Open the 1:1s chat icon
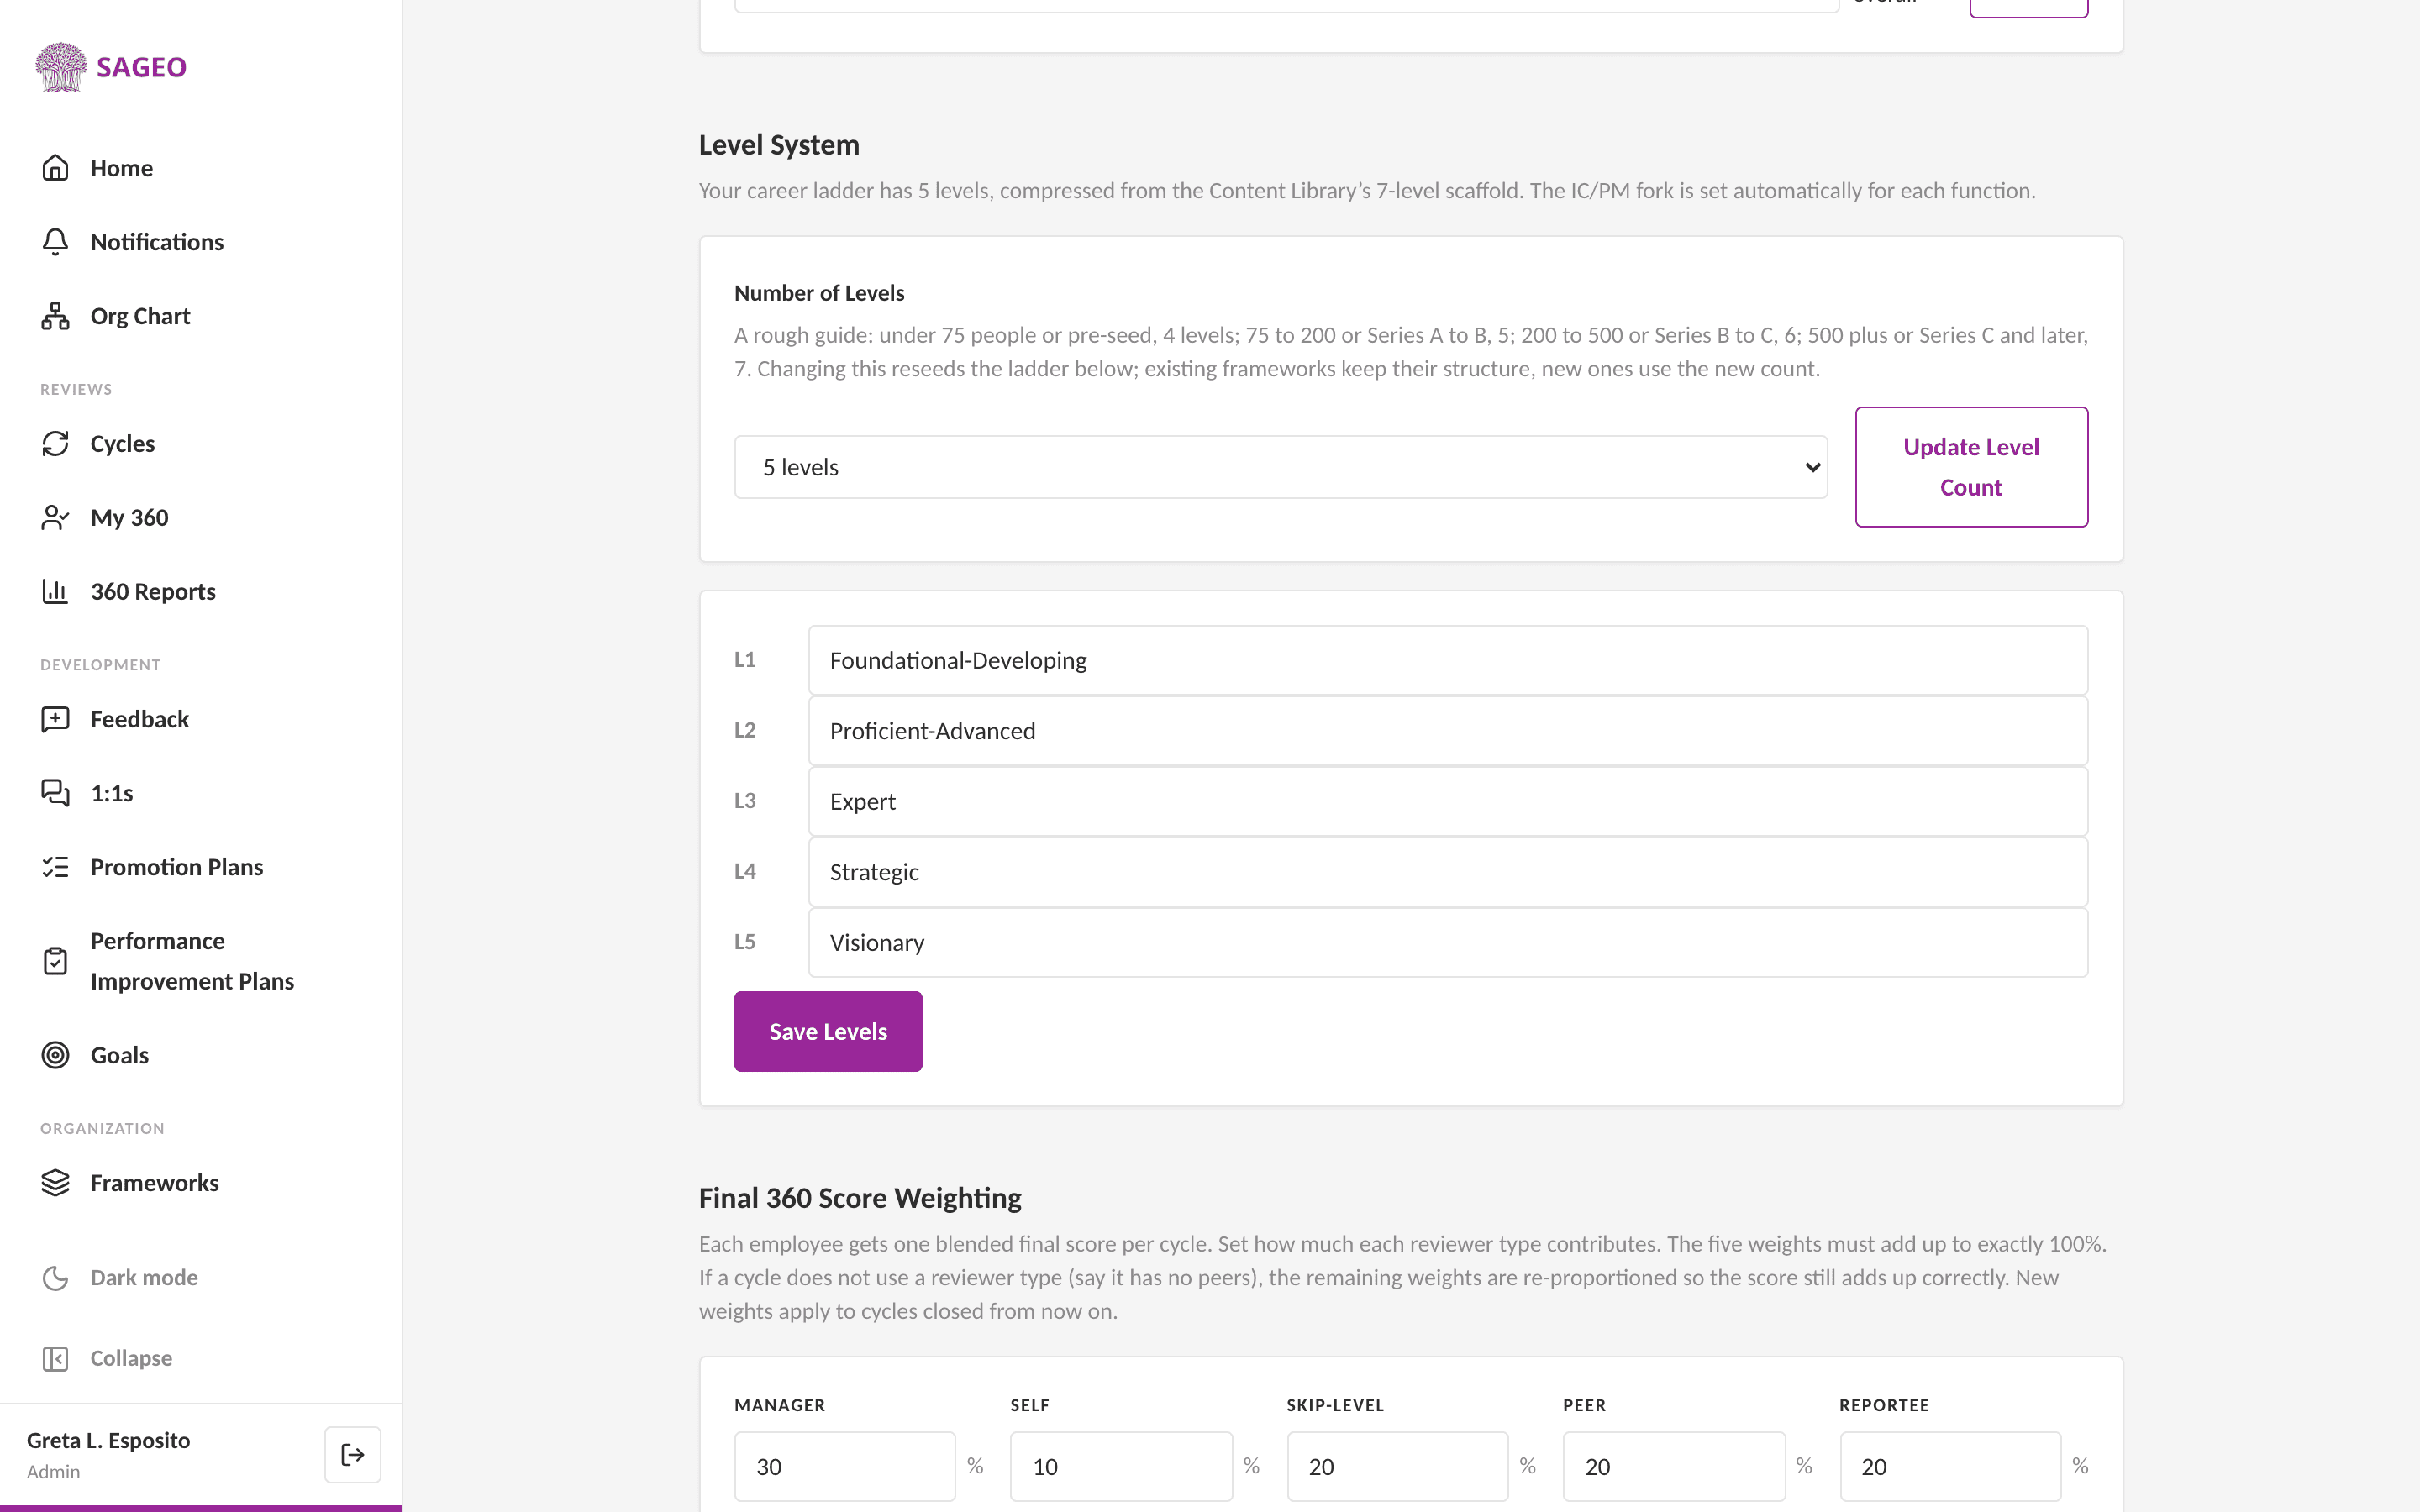2420x1512 pixels. click(x=55, y=793)
